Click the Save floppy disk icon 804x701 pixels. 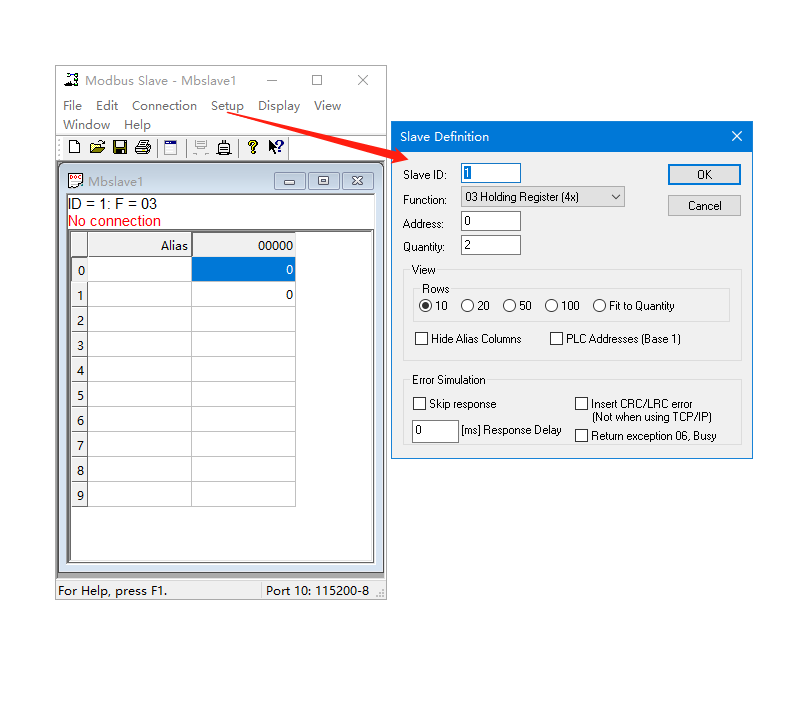tap(120, 148)
